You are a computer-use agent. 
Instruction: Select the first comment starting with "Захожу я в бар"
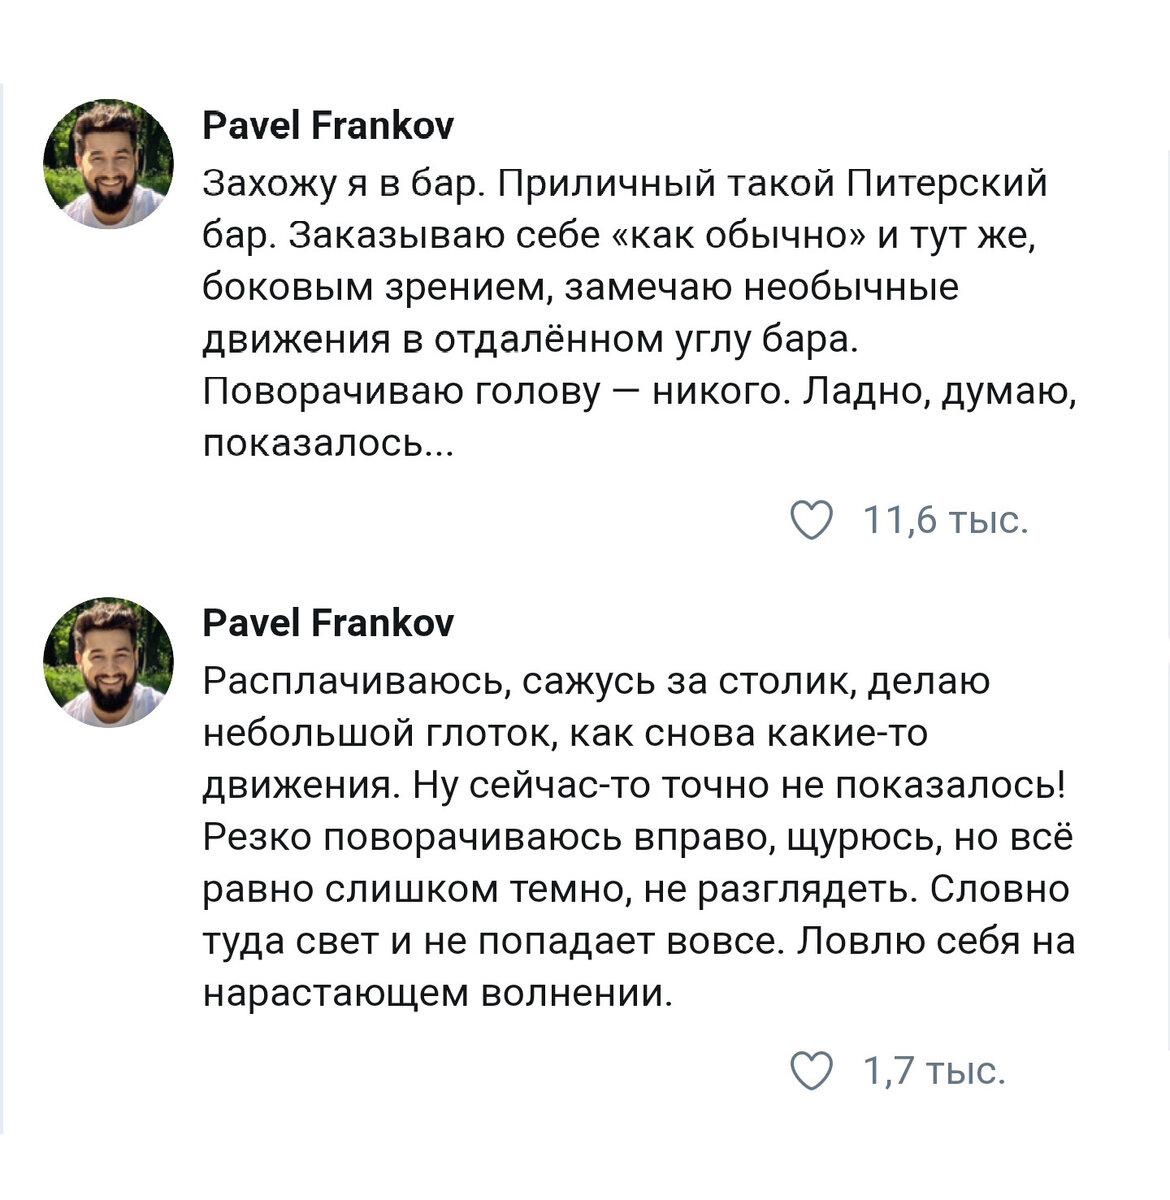coord(639,313)
